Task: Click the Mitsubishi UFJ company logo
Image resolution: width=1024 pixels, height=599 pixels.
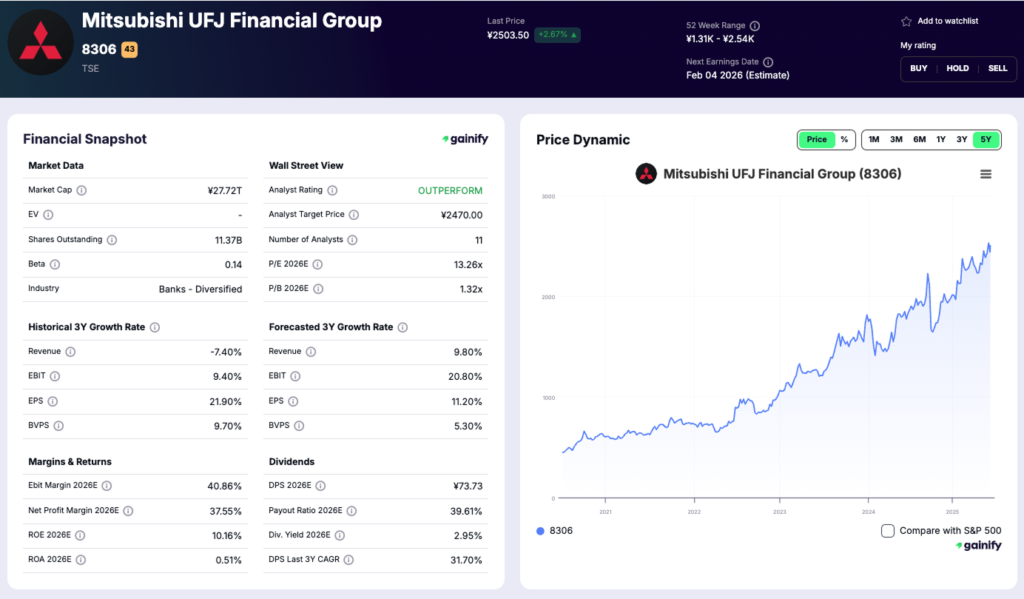Action: coord(40,42)
